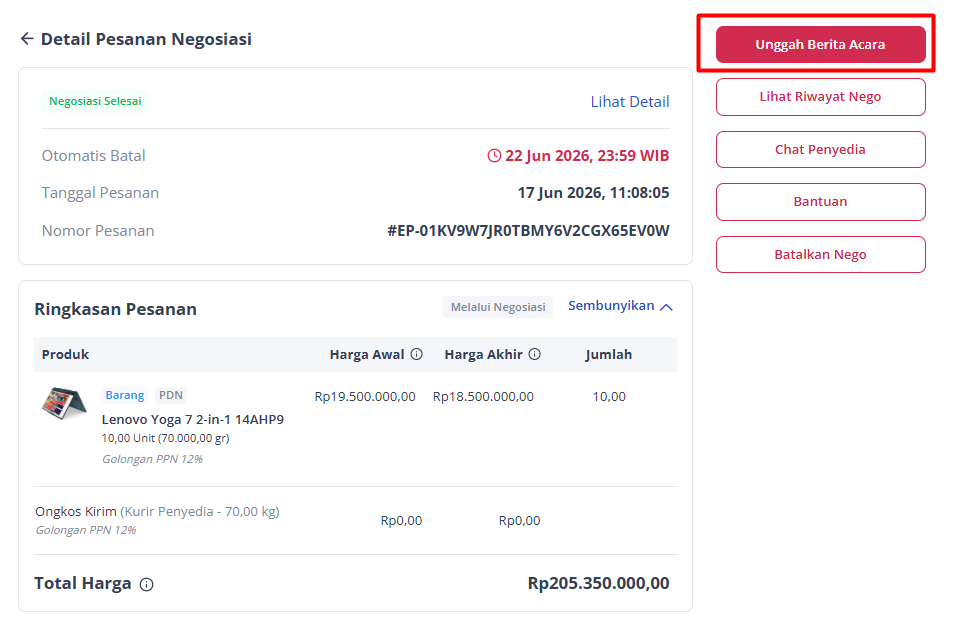The height and width of the screenshot is (622, 962).
Task: Click the clock icon by the auto-cancel date
Action: [x=494, y=156]
